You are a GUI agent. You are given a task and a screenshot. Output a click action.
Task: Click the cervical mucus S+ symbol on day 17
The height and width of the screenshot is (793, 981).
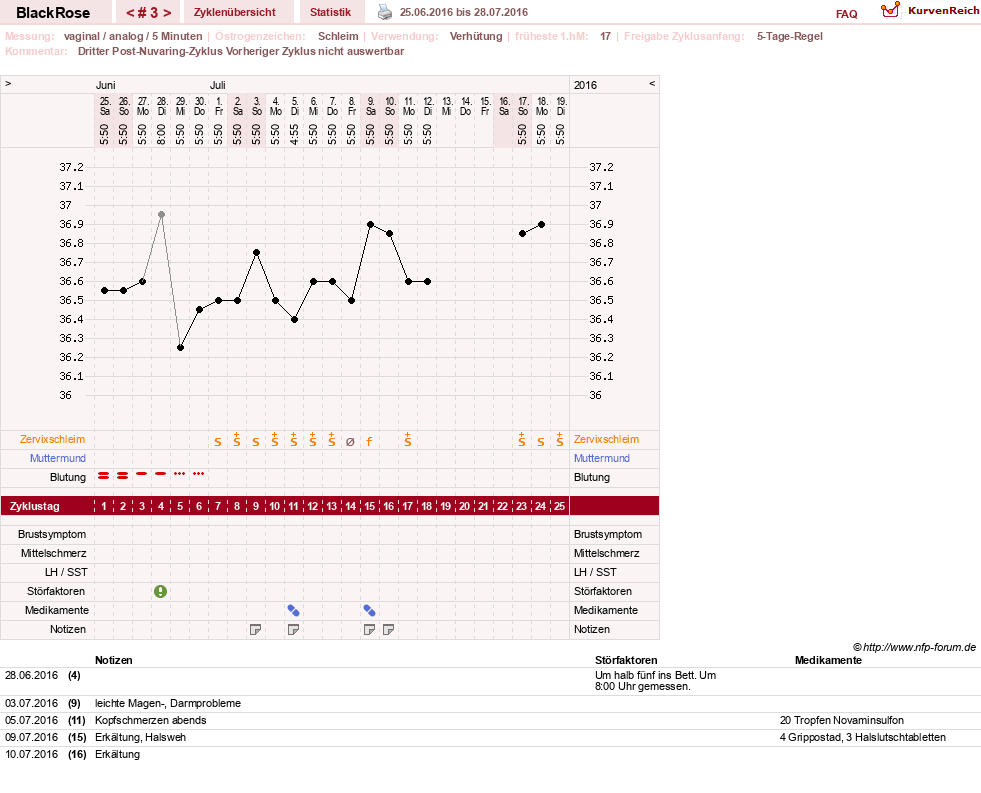pos(407,439)
